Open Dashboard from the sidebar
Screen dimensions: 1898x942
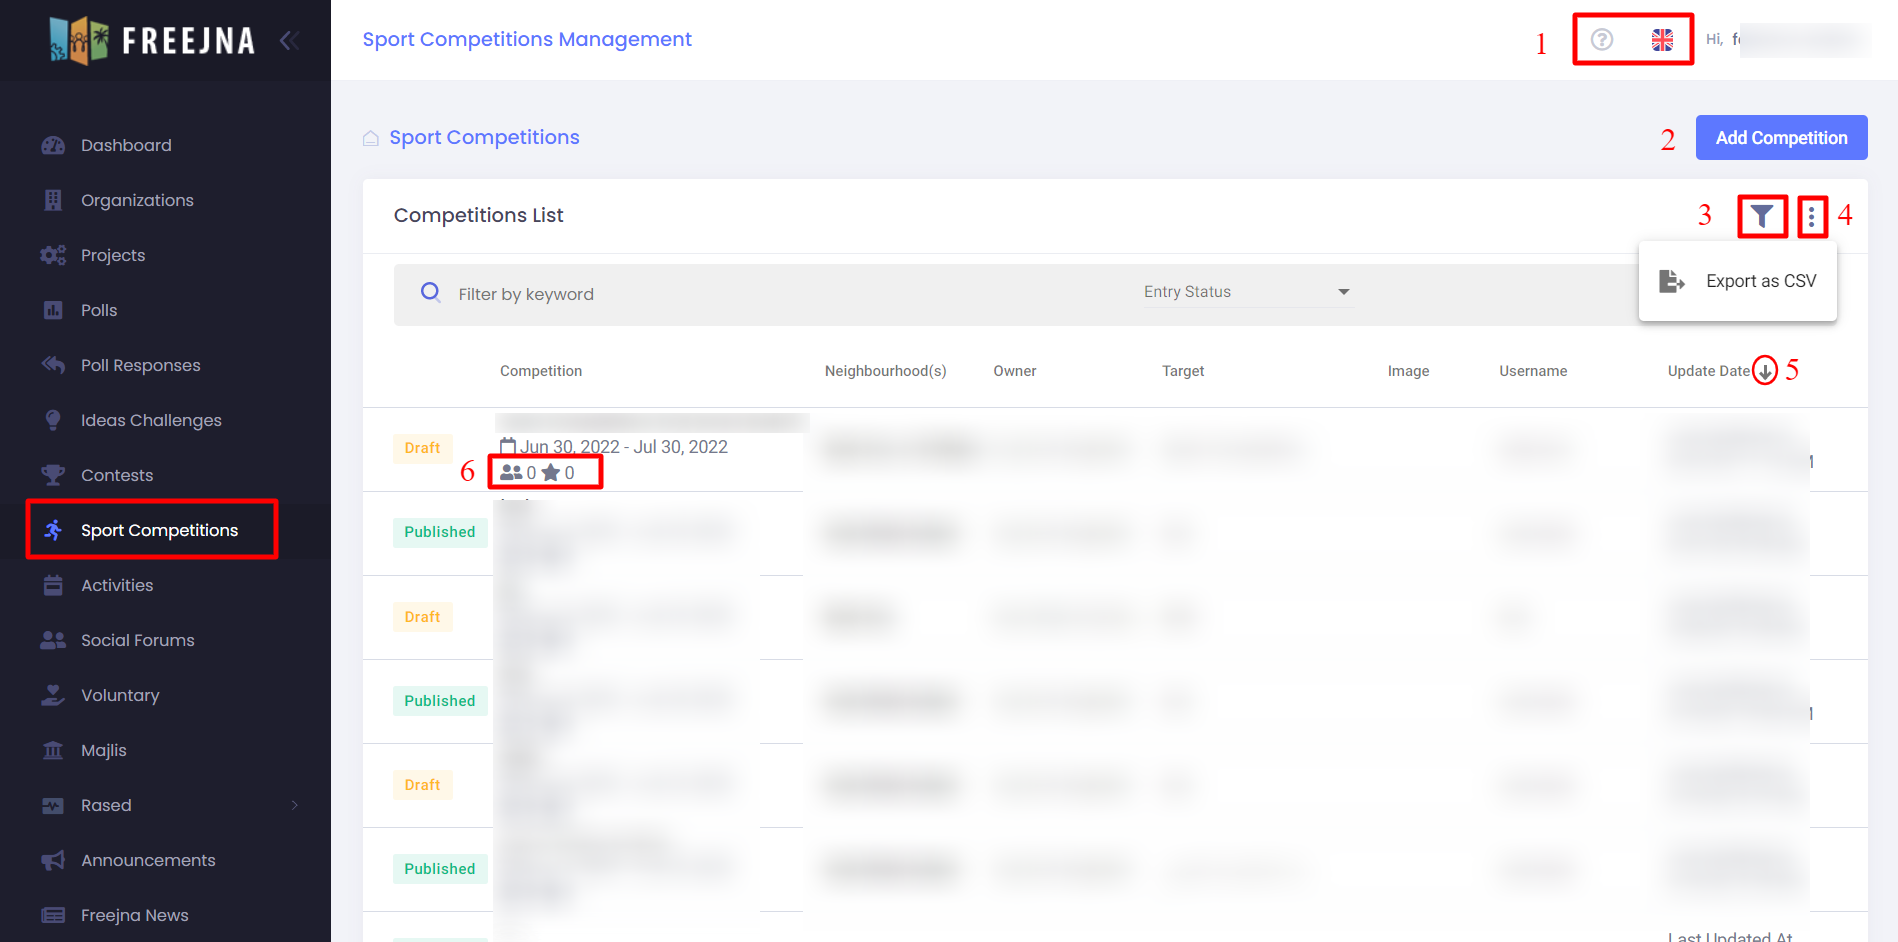(x=126, y=145)
